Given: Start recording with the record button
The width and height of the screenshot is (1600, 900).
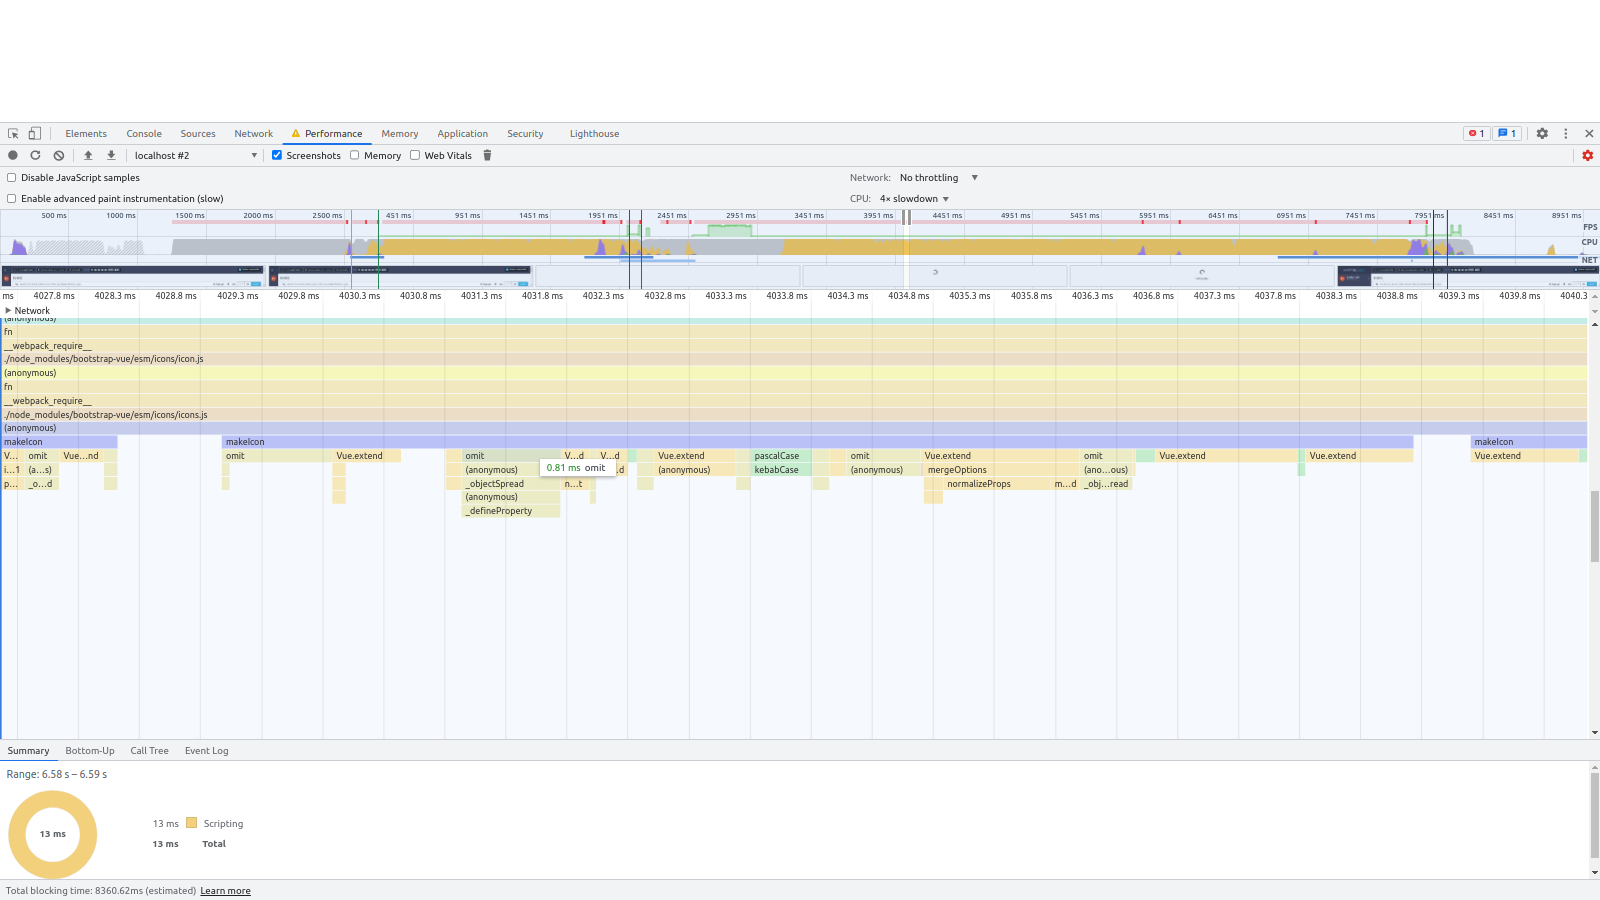Looking at the screenshot, I should 13,156.
